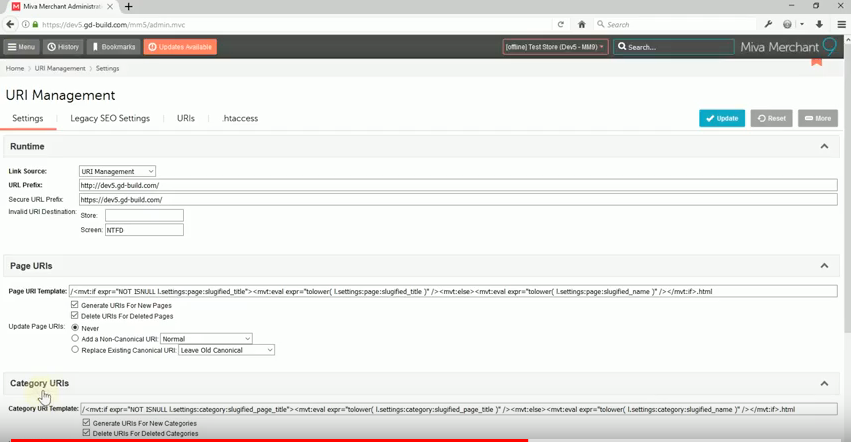Open the Link Source dropdown
The image size is (851, 442).
pyautogui.click(x=117, y=171)
